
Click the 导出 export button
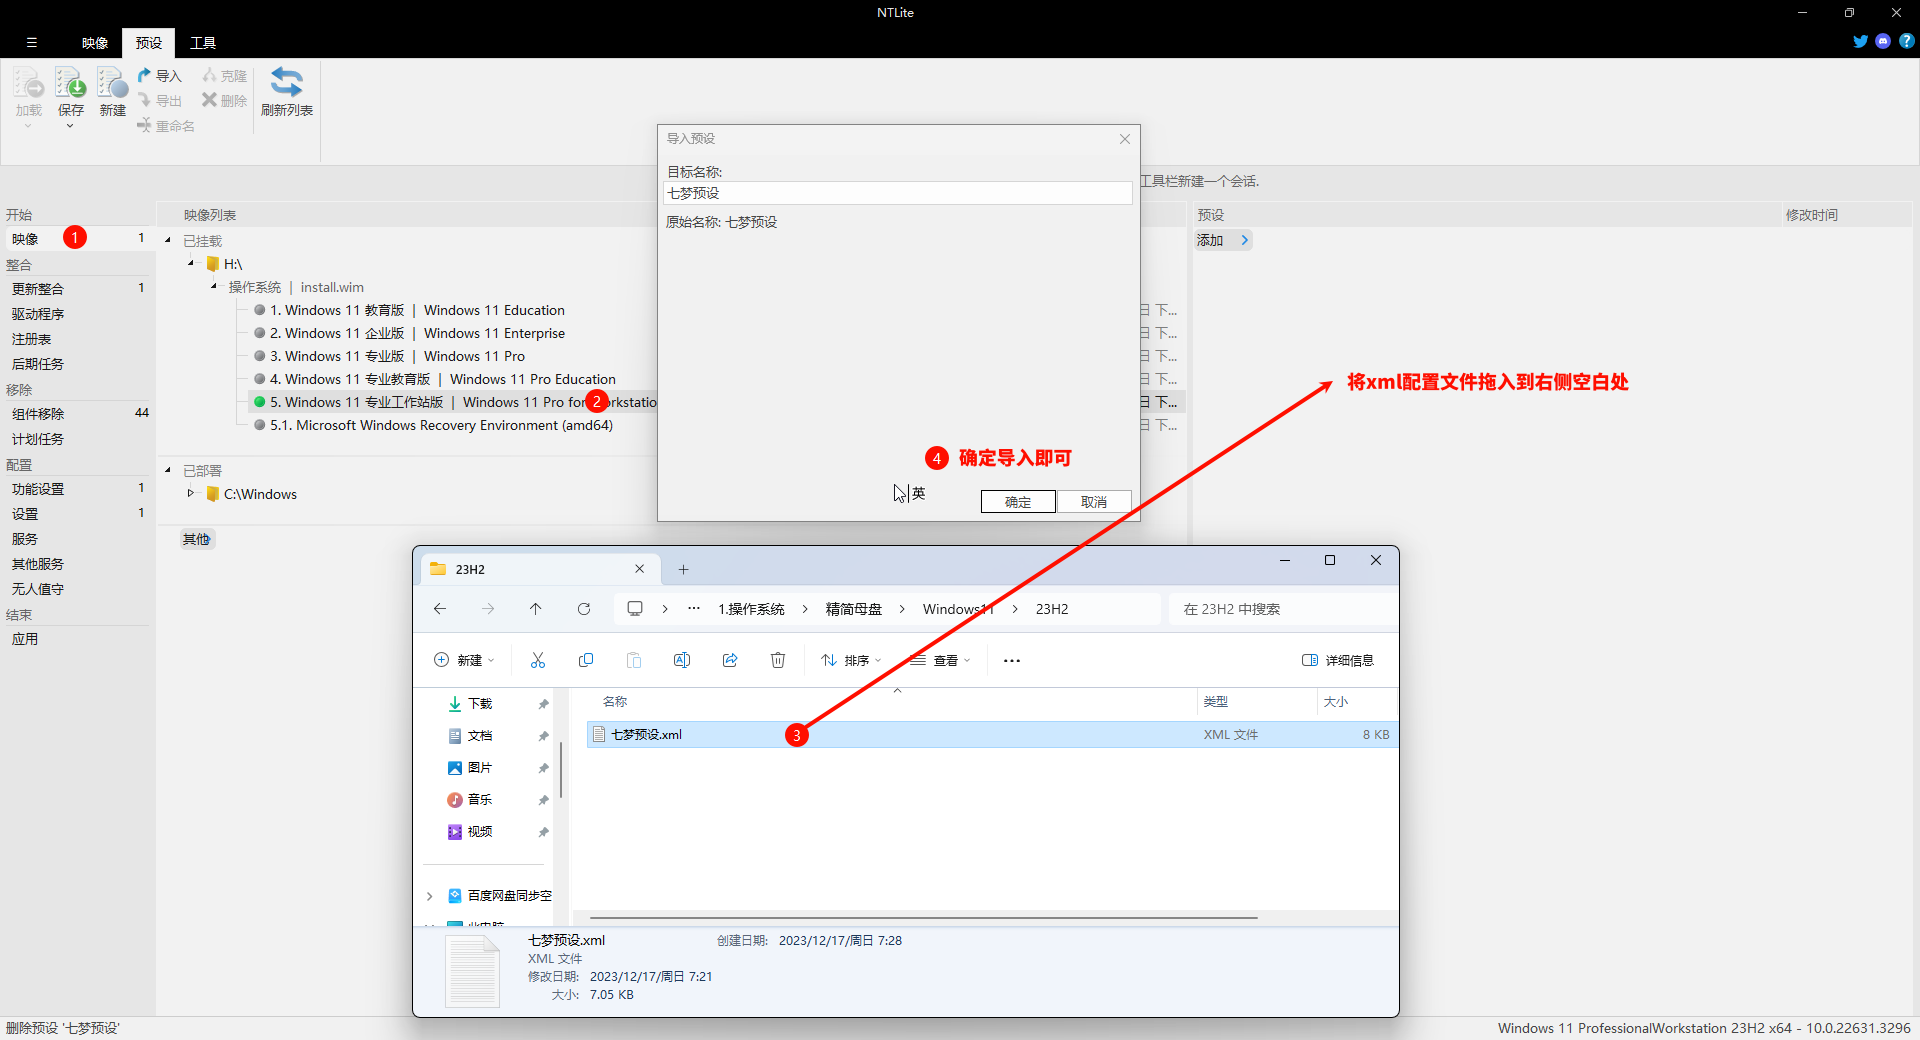[160, 101]
